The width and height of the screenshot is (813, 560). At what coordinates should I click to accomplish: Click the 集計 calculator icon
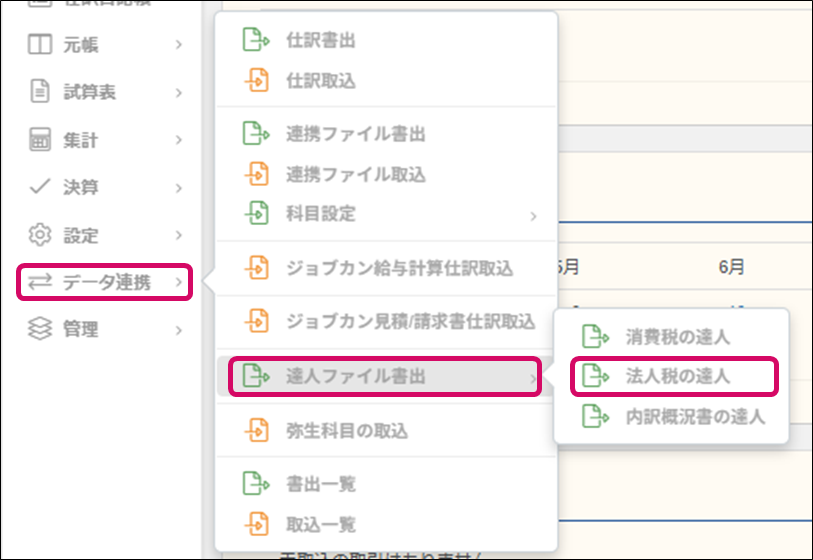[39, 140]
